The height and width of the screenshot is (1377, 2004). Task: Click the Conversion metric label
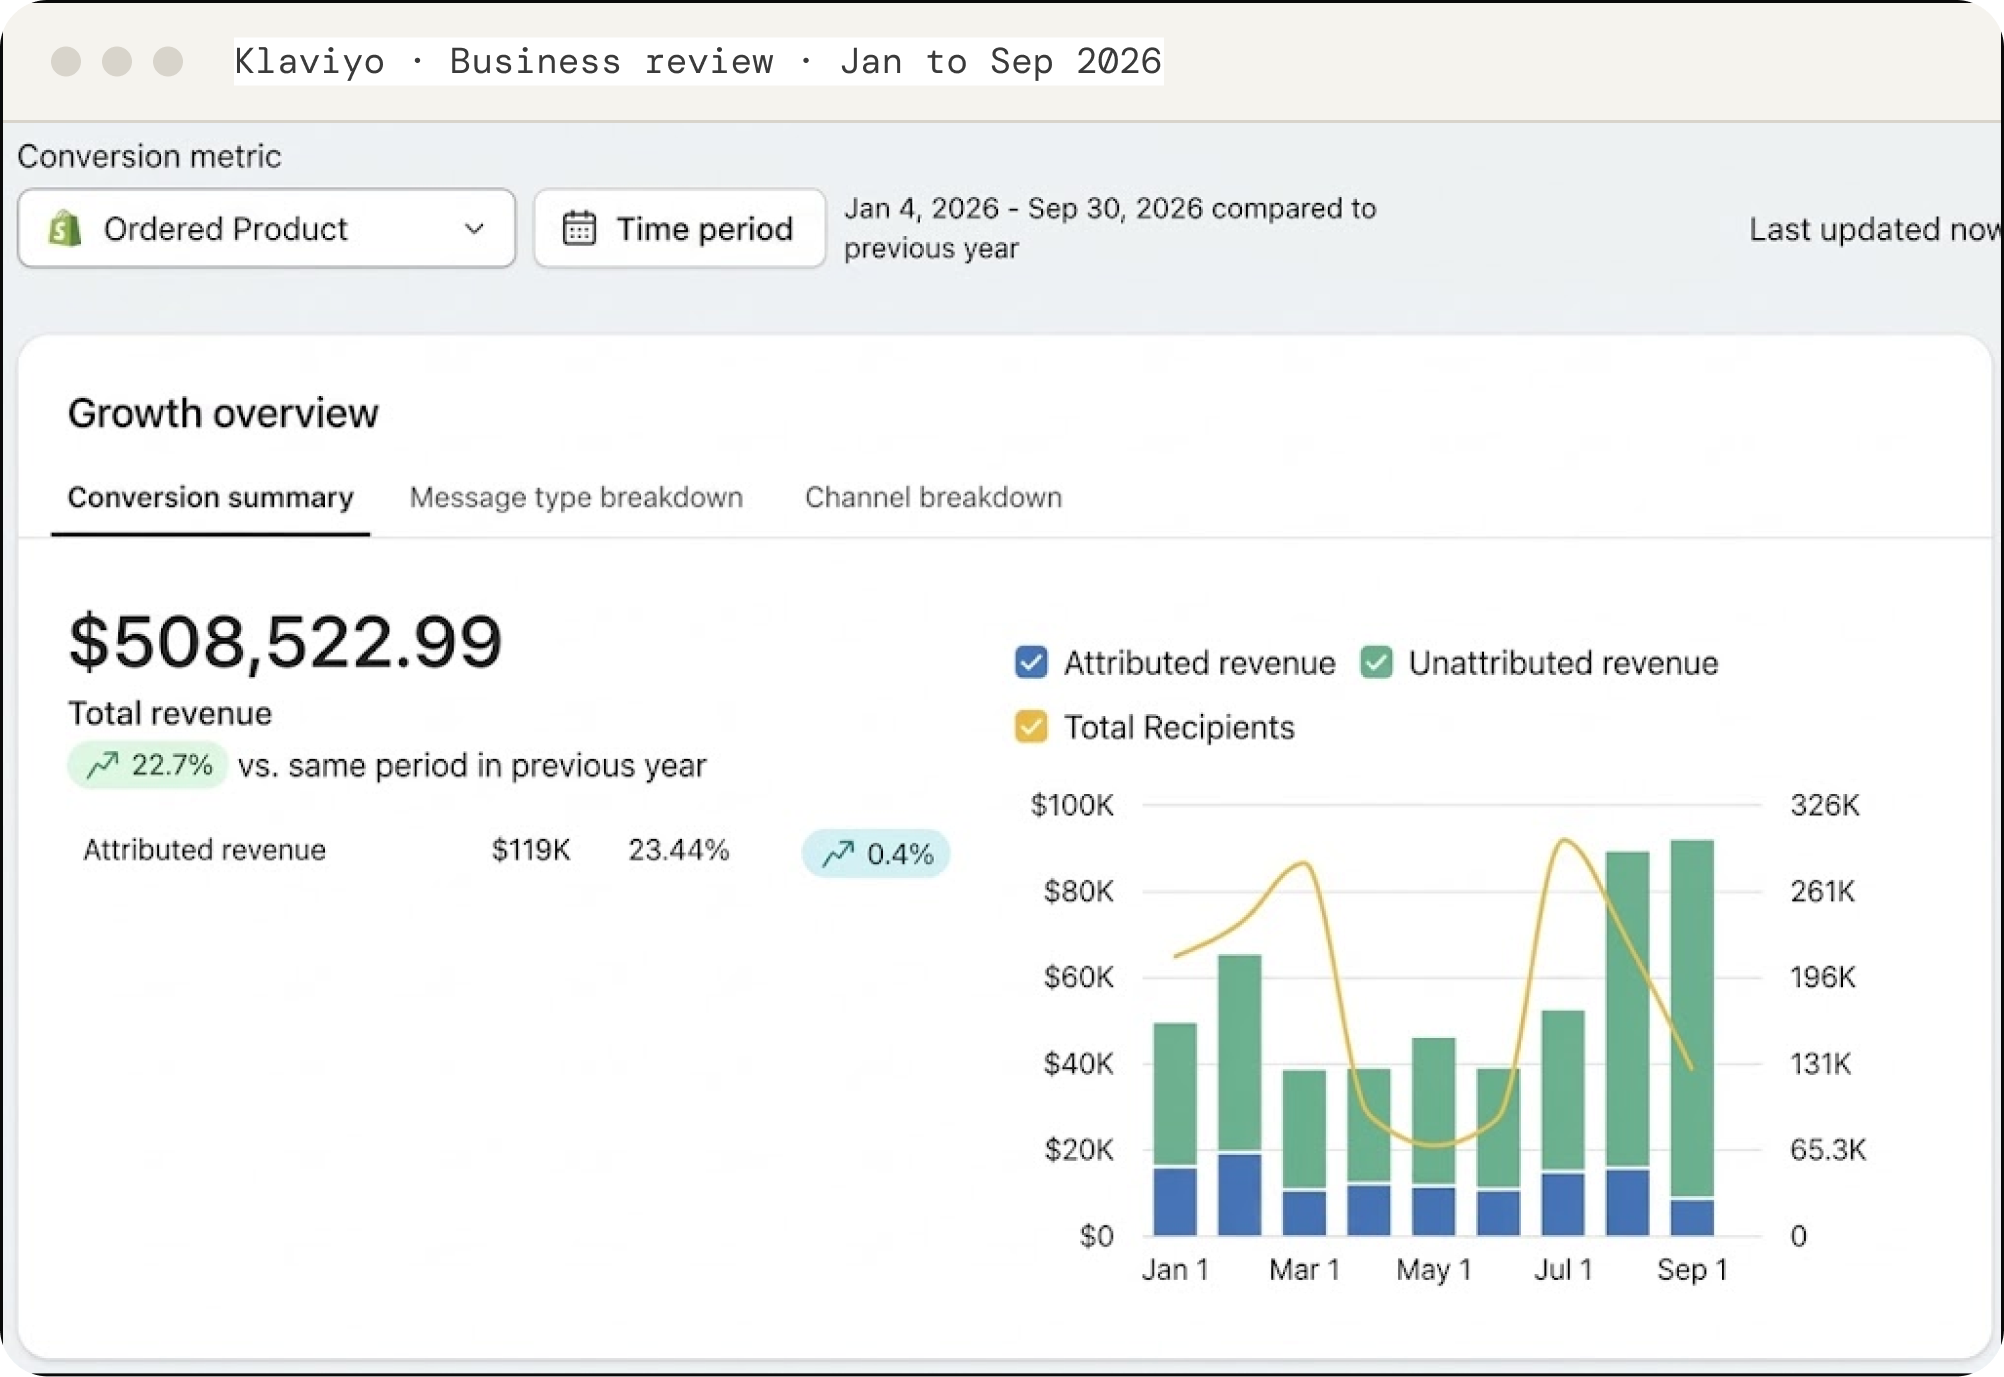(x=149, y=156)
